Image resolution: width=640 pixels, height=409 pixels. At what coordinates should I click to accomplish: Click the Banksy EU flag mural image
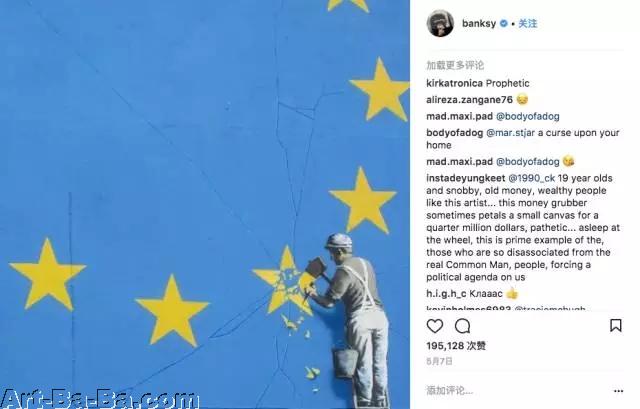tap(205, 204)
